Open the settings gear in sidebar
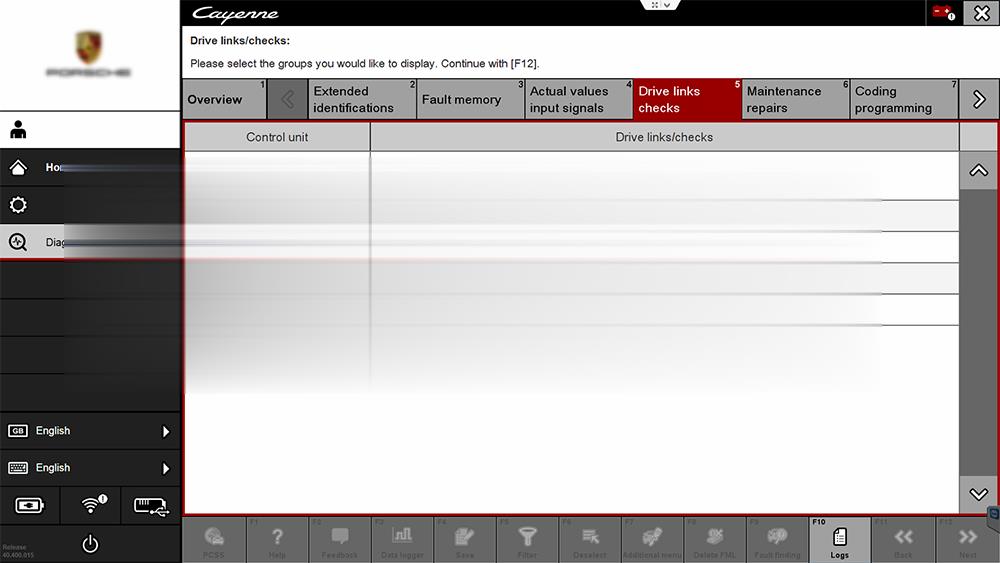Image resolution: width=1000 pixels, height=563 pixels. (18, 205)
